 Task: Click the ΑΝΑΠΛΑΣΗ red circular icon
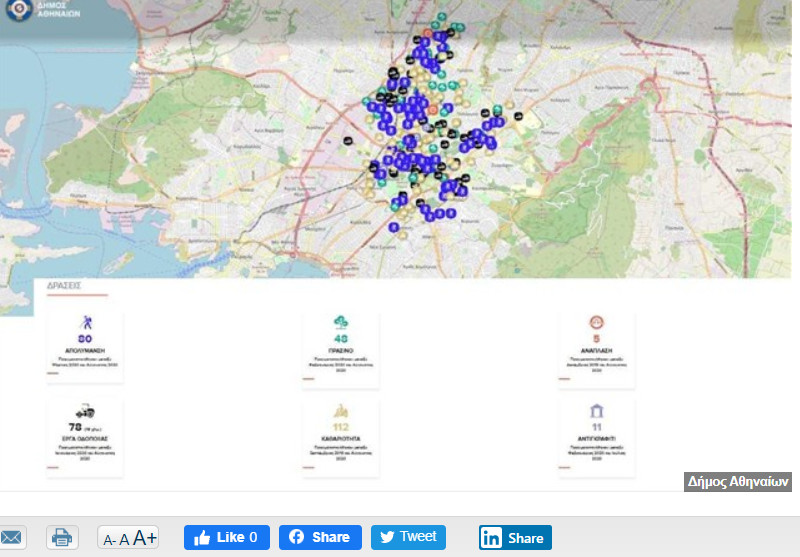[x=597, y=322]
